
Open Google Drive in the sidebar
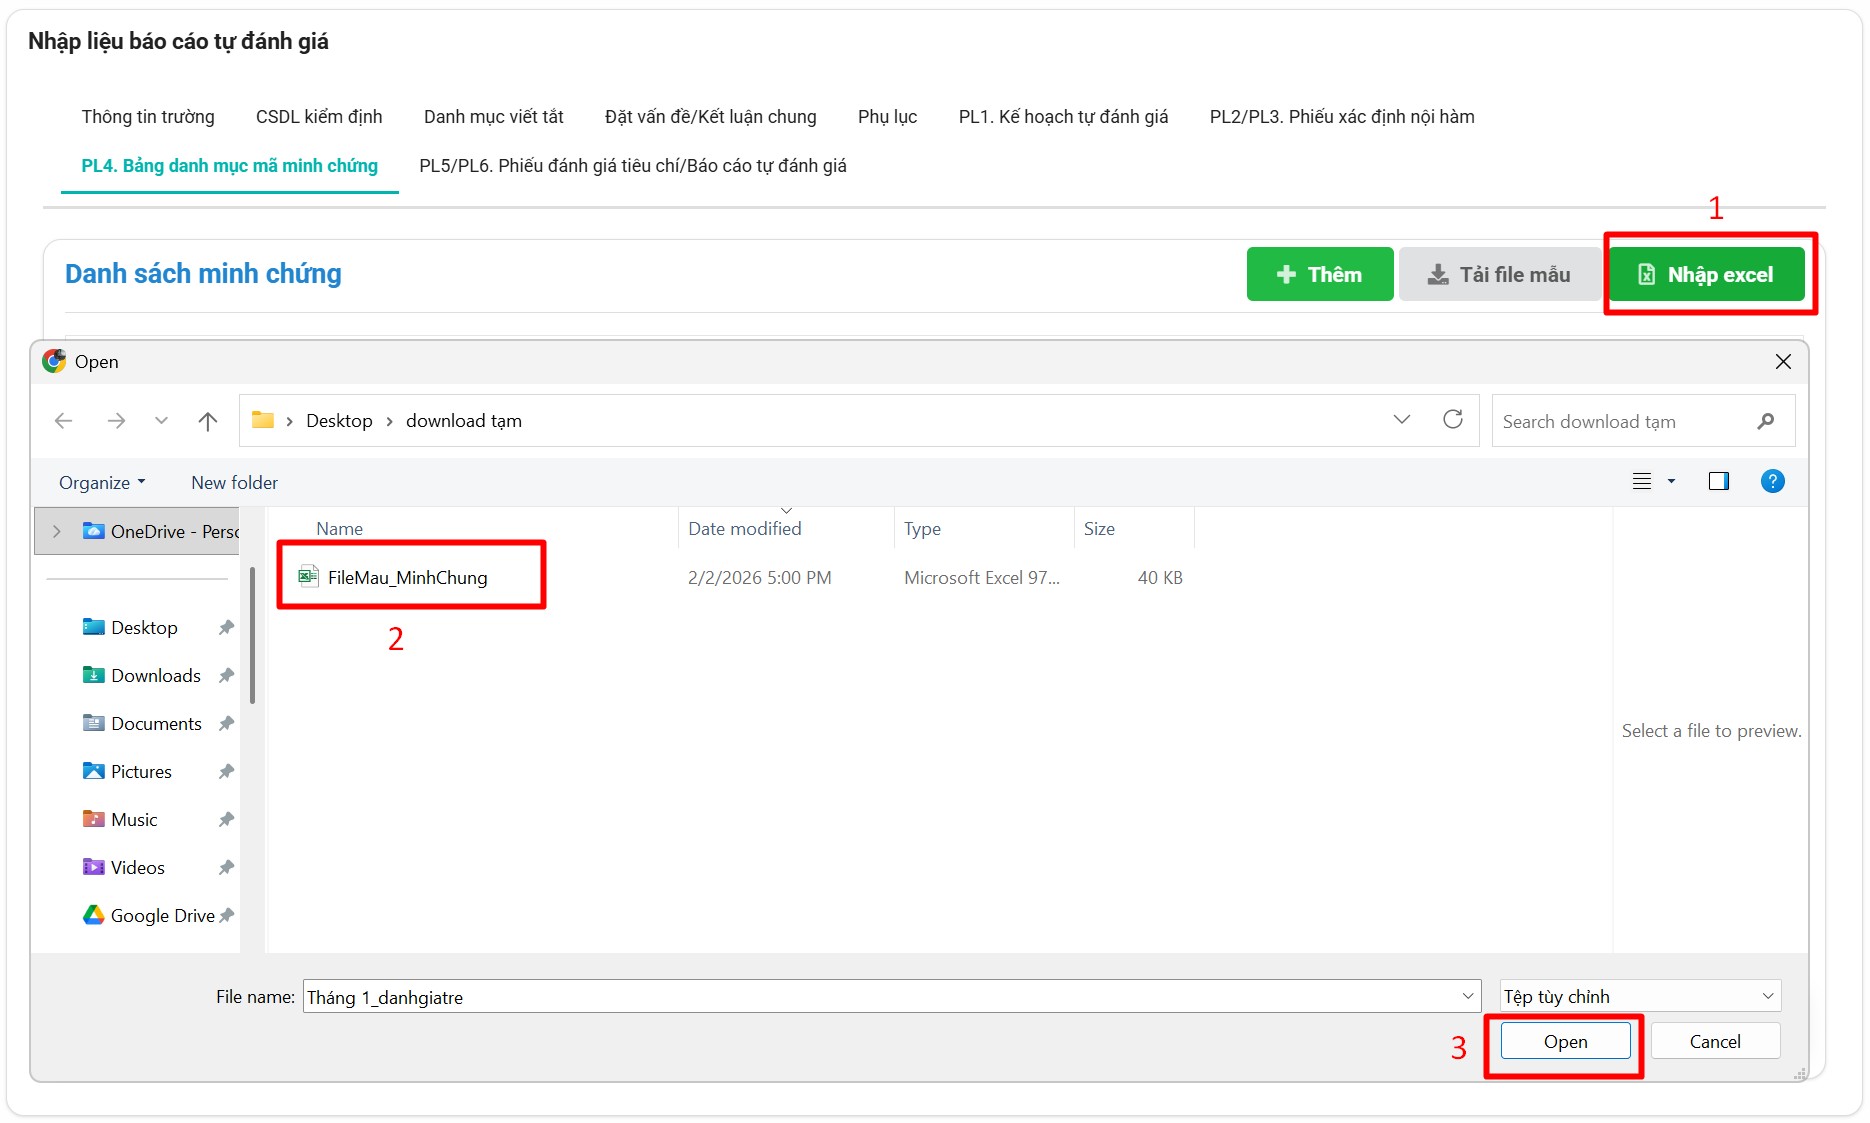pyautogui.click(x=162, y=915)
